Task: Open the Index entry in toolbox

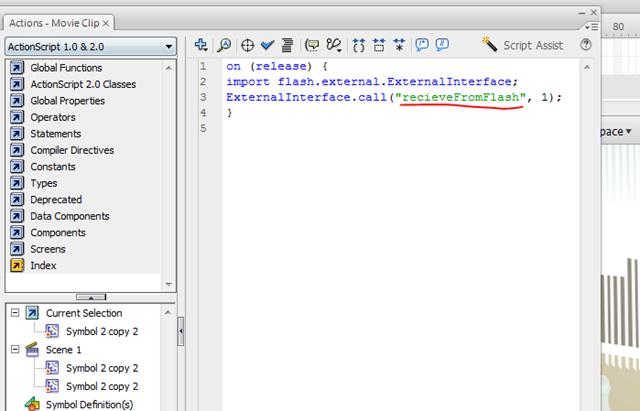Action: [43, 265]
